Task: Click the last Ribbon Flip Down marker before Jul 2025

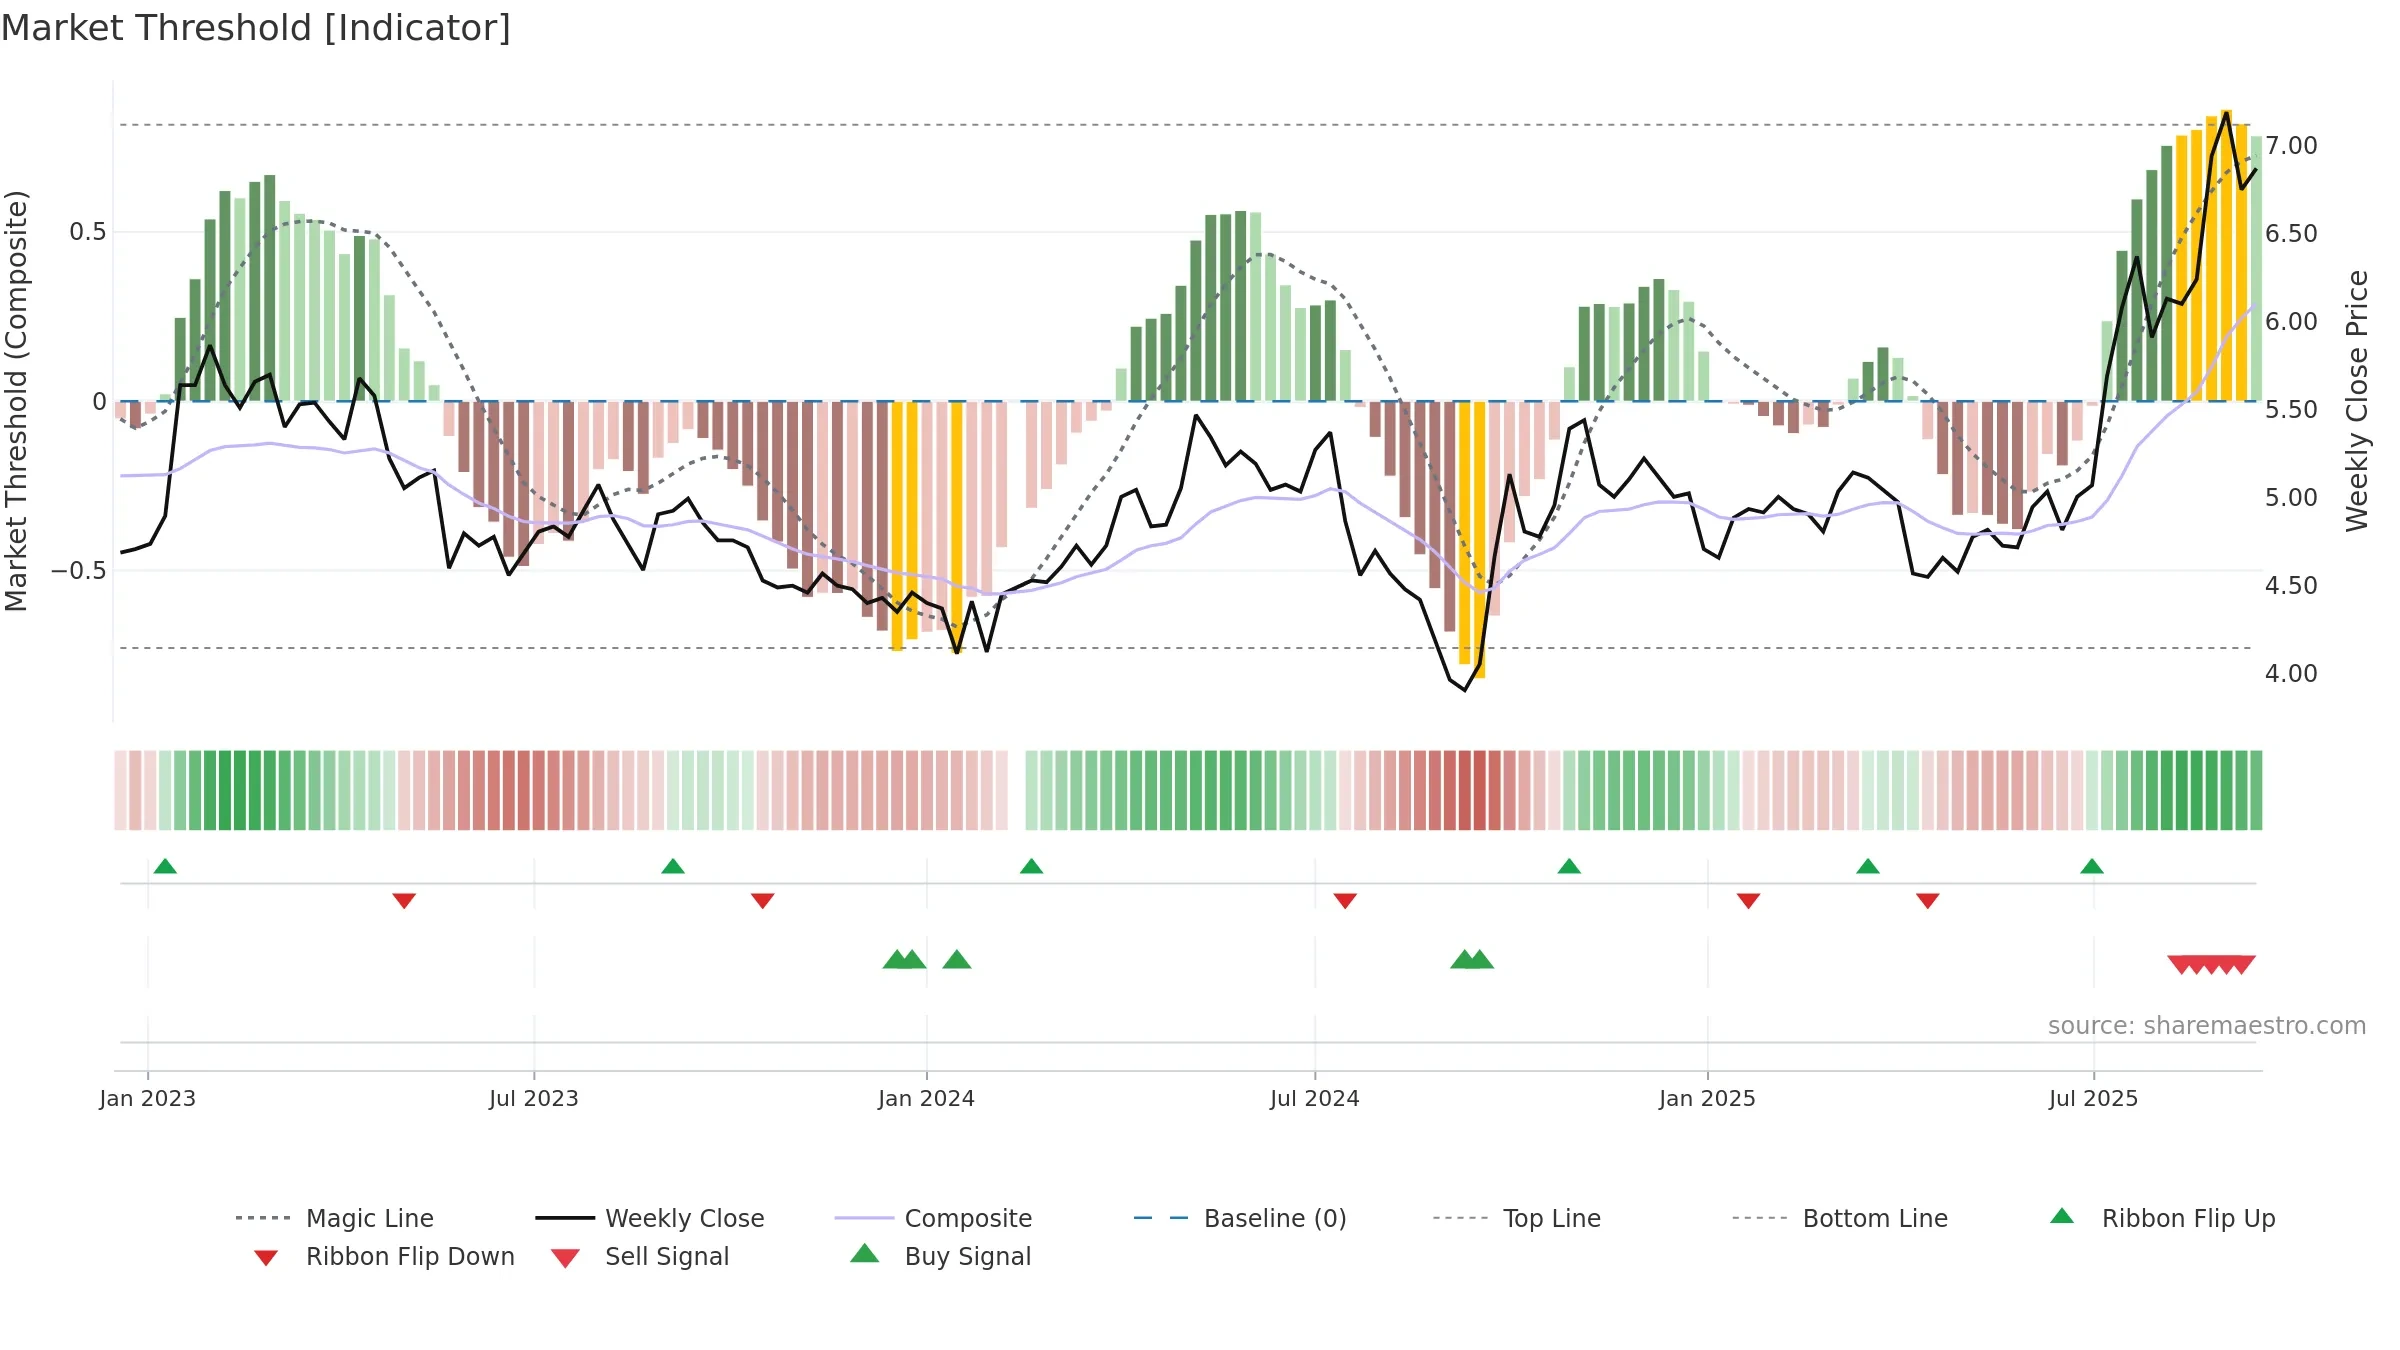Action: click(x=1928, y=901)
